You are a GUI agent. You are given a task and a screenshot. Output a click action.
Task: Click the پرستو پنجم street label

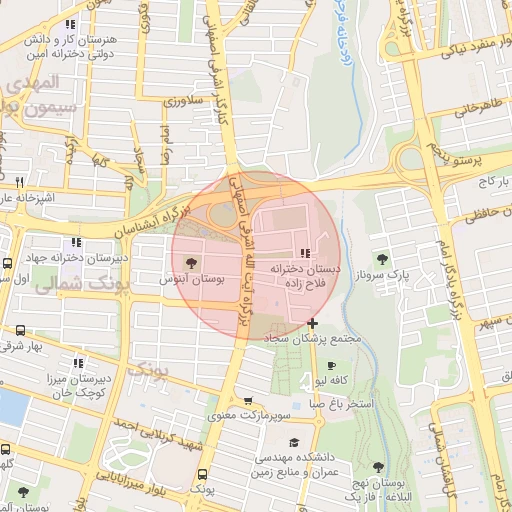click(x=455, y=155)
